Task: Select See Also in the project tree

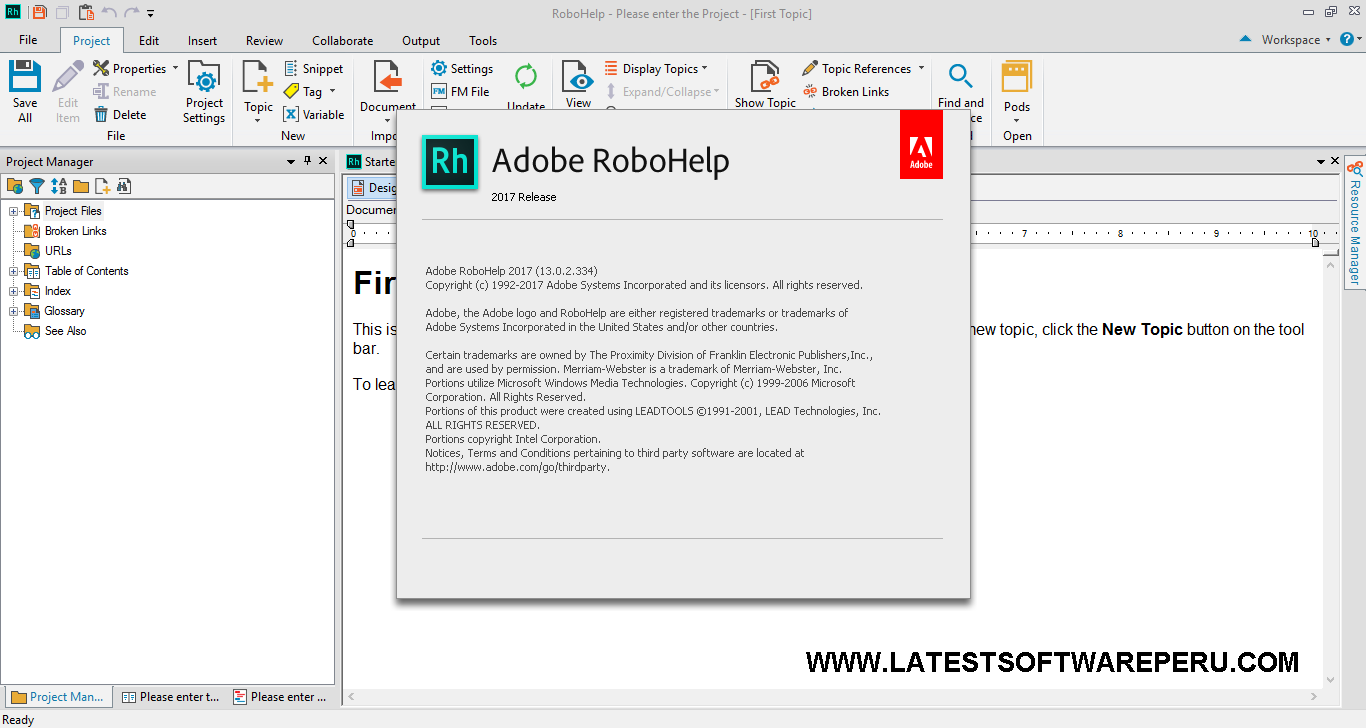Action: click(65, 331)
